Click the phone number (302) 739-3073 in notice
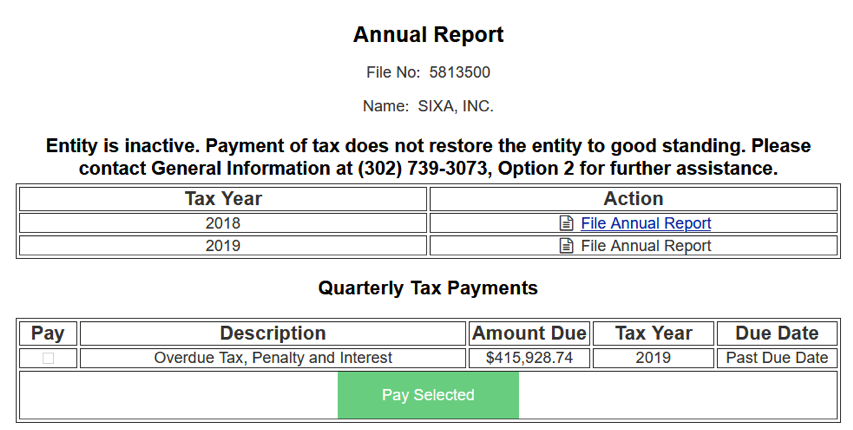This screenshot has width=853, height=430. (x=421, y=168)
